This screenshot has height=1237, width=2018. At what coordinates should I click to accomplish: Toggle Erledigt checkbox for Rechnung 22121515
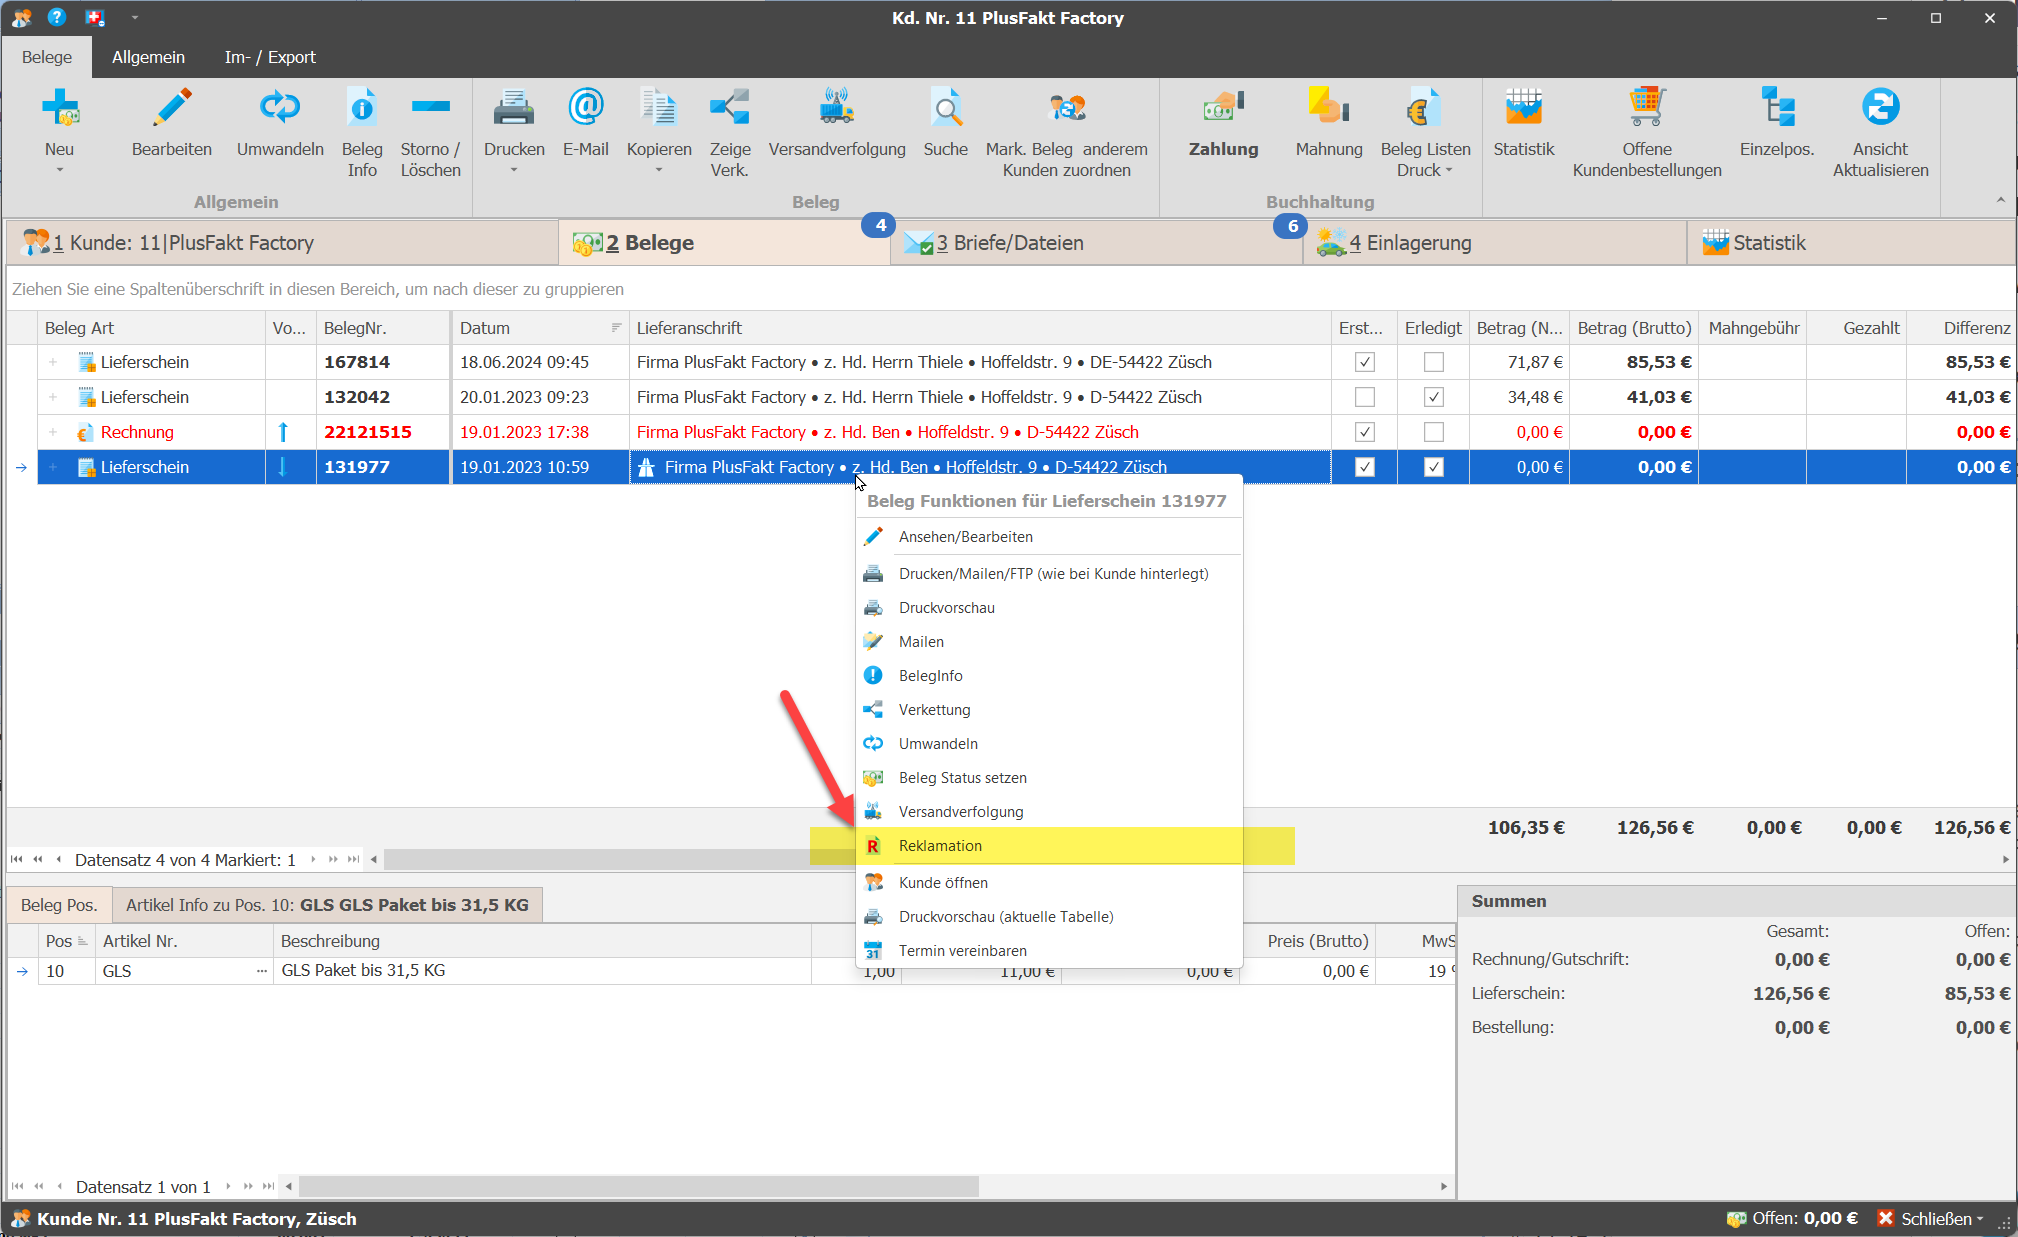(1433, 432)
